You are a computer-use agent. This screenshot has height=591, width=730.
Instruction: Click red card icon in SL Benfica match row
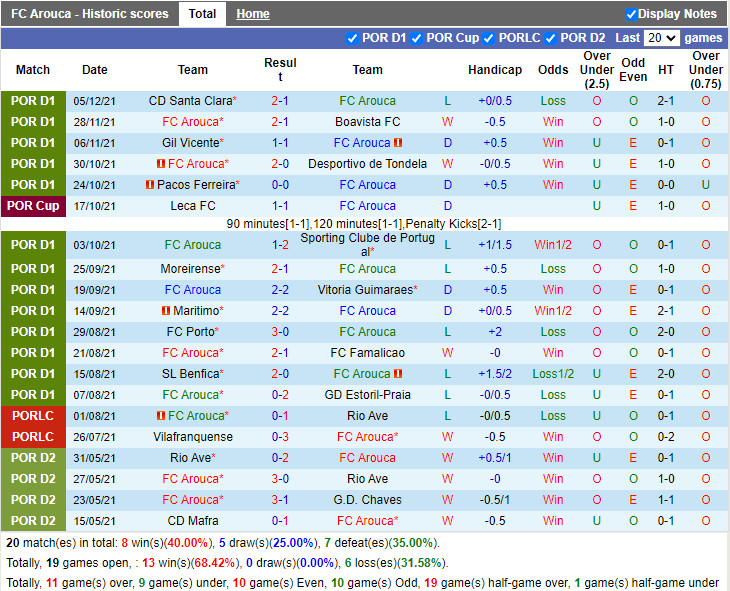coord(398,374)
